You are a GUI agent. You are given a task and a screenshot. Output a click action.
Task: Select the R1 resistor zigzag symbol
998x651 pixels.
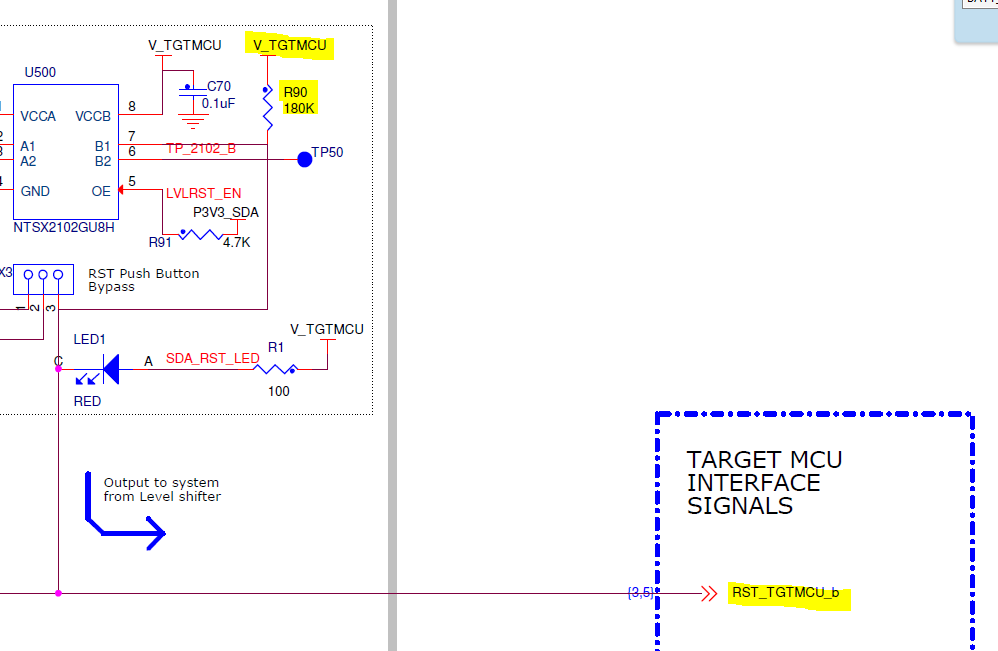point(276,369)
